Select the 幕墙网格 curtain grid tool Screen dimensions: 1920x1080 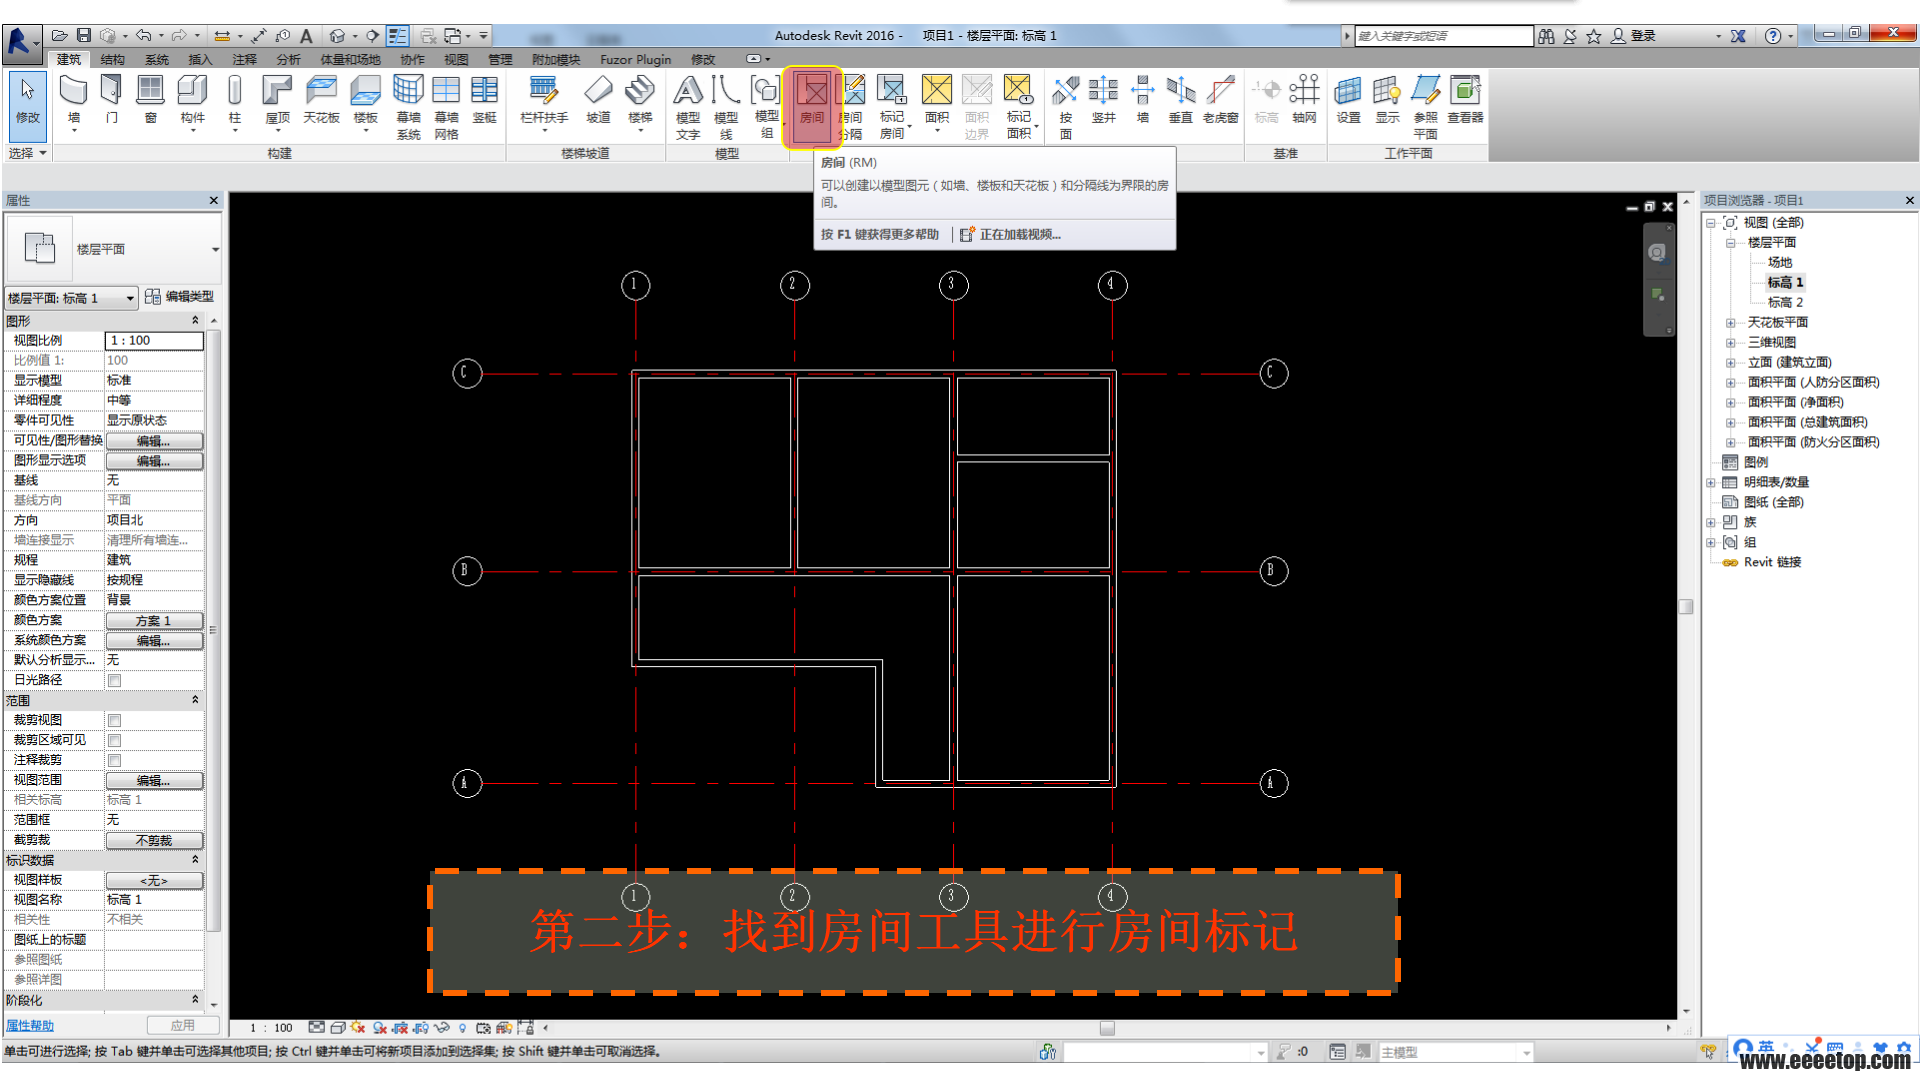[x=446, y=106]
